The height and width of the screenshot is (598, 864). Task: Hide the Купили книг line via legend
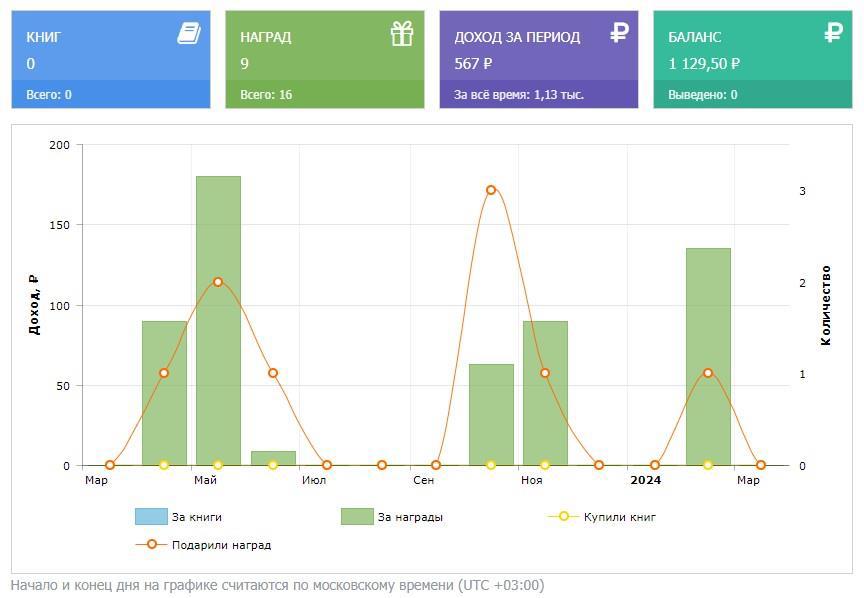(619, 517)
